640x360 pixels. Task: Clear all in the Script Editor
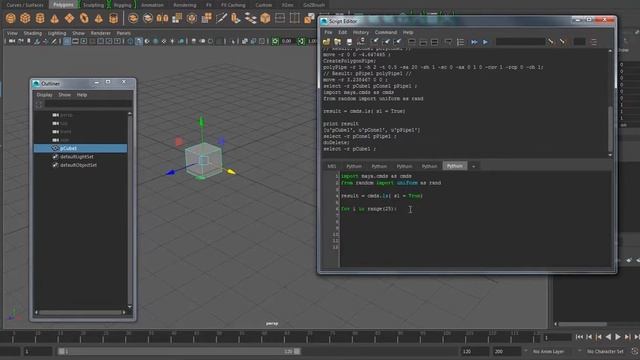[x=398, y=42]
